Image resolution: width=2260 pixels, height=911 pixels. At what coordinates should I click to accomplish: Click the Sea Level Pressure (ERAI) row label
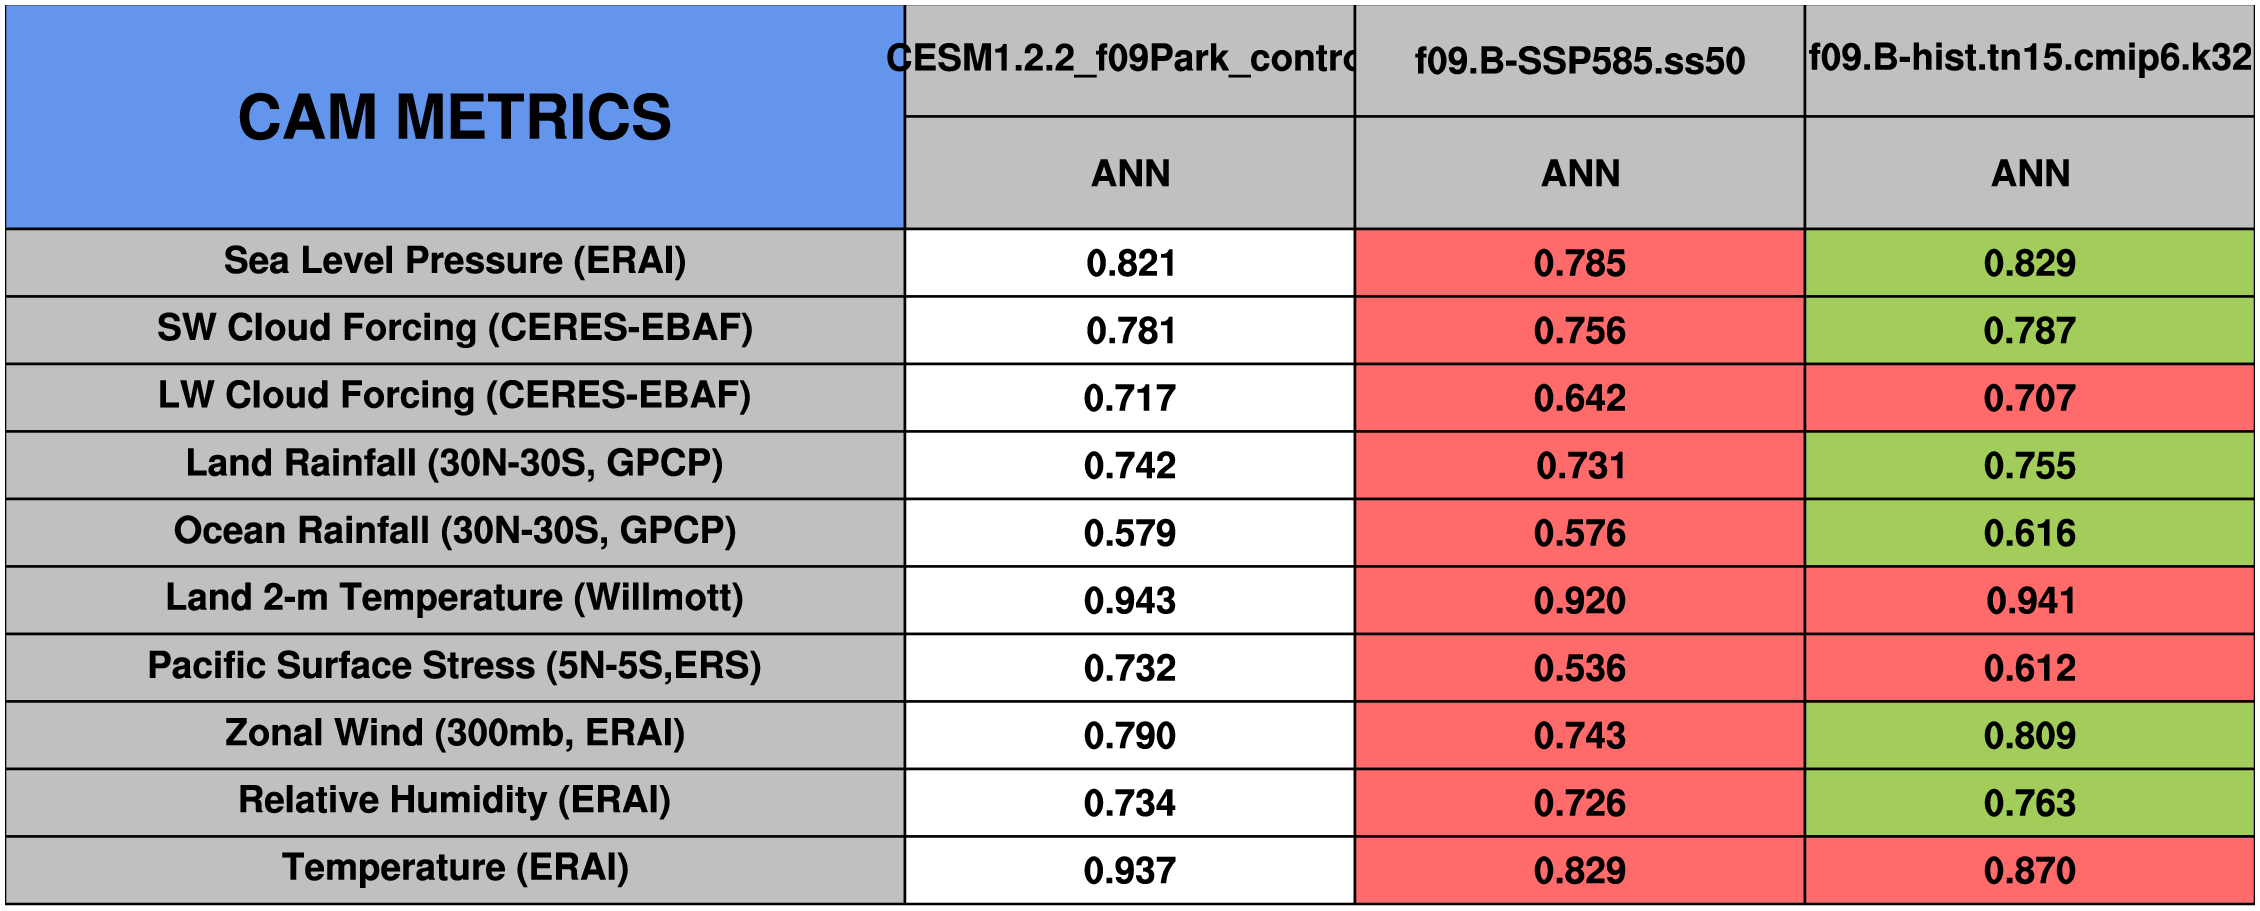(x=455, y=262)
